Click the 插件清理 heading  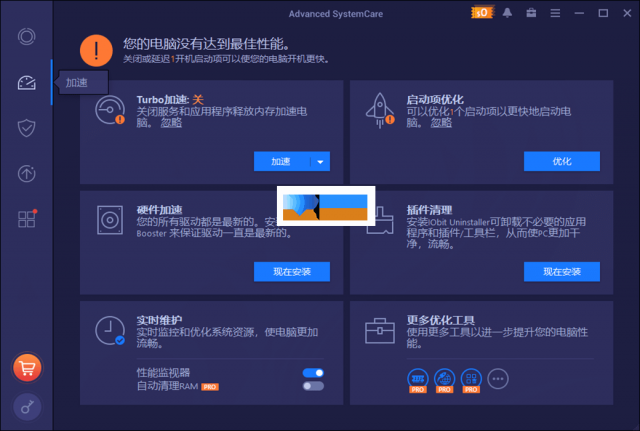[429, 210]
